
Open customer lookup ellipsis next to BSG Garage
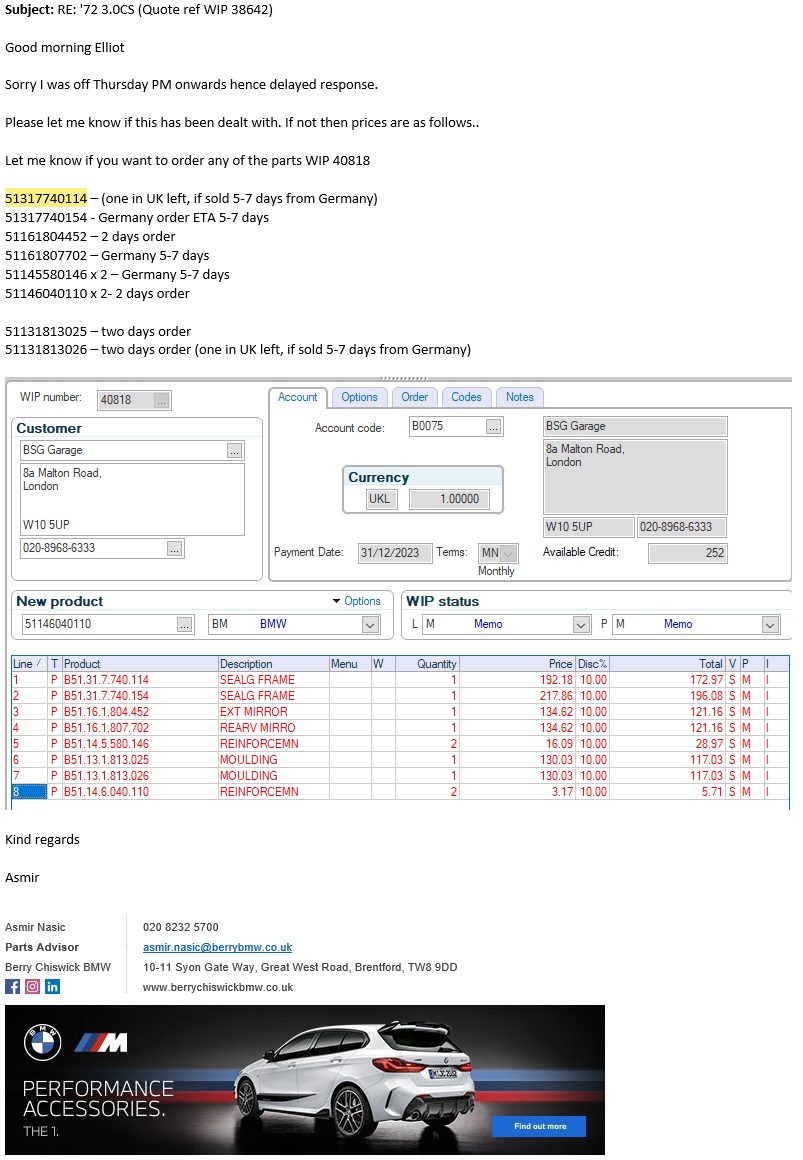(x=234, y=451)
